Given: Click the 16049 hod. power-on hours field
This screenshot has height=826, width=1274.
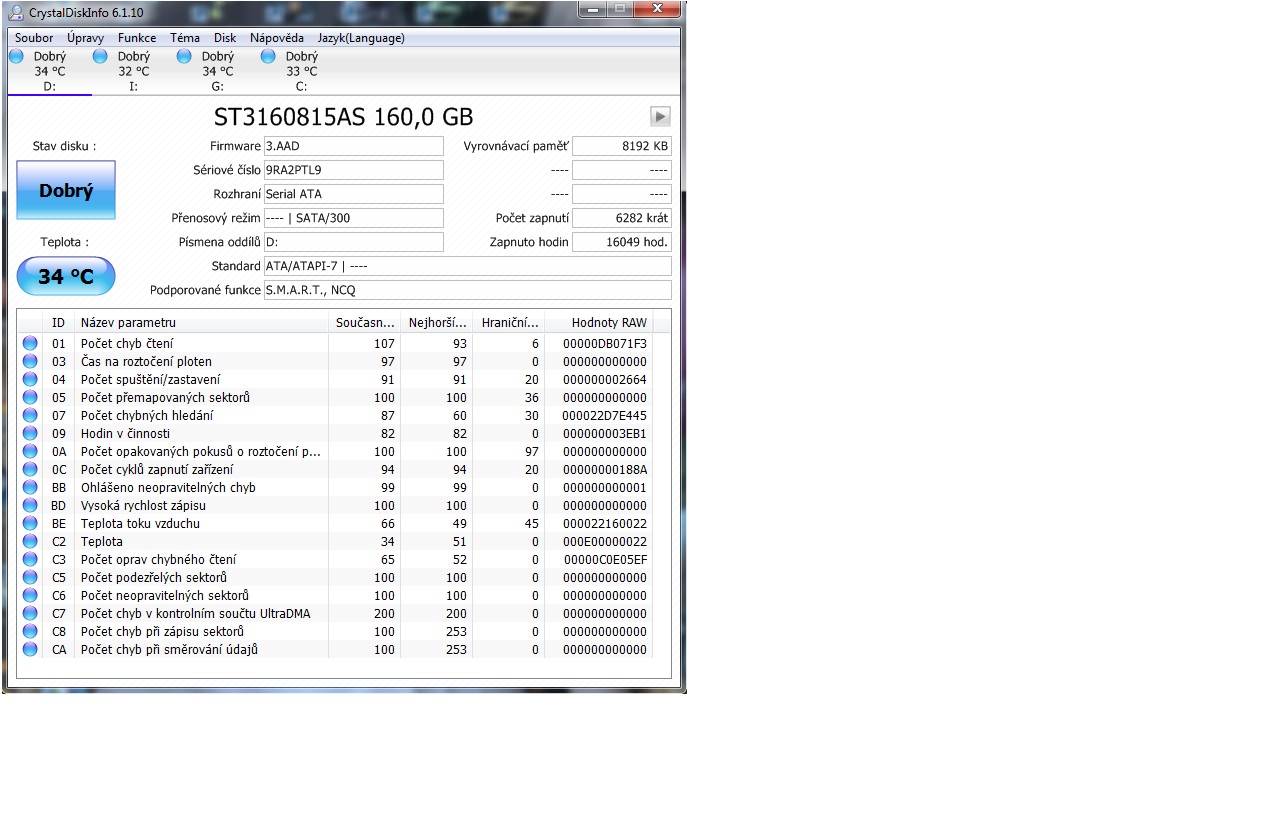Looking at the screenshot, I should click(621, 242).
